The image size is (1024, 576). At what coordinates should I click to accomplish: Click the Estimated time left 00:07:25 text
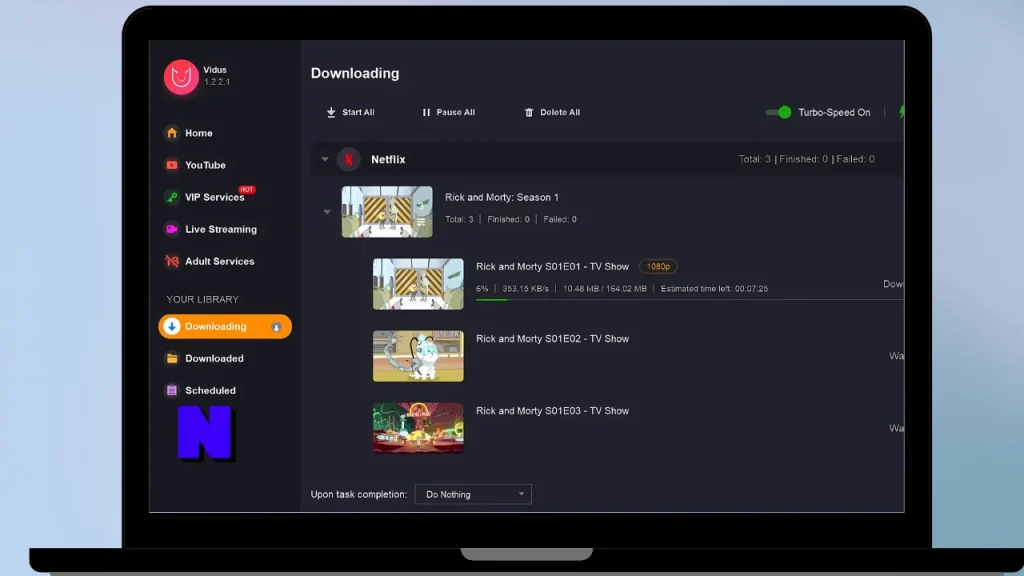(x=714, y=289)
